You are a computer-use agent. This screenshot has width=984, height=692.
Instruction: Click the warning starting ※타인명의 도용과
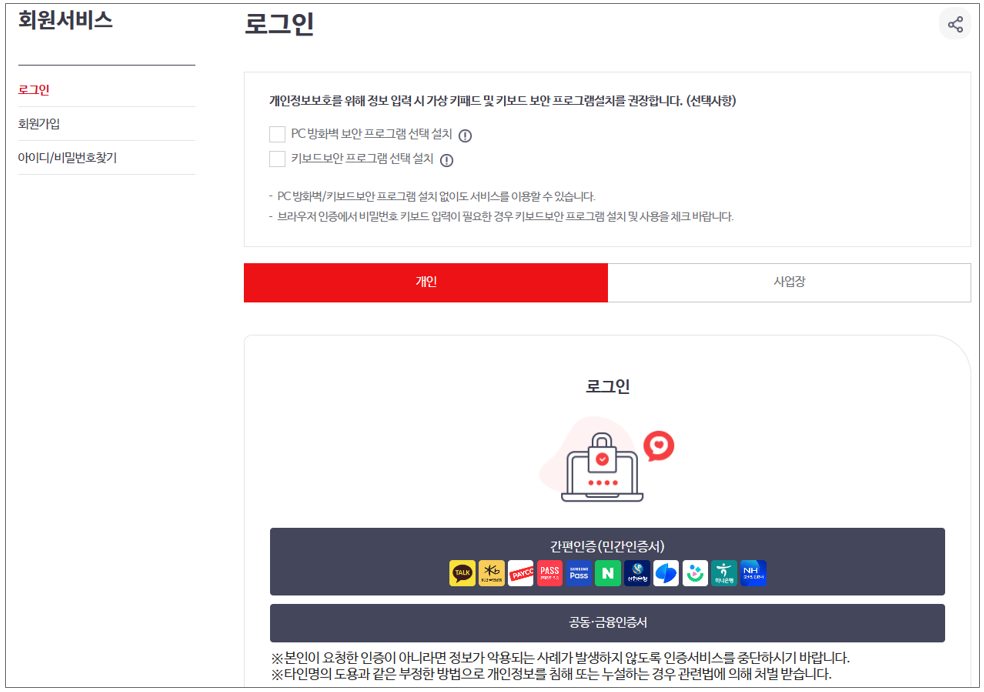[551, 674]
